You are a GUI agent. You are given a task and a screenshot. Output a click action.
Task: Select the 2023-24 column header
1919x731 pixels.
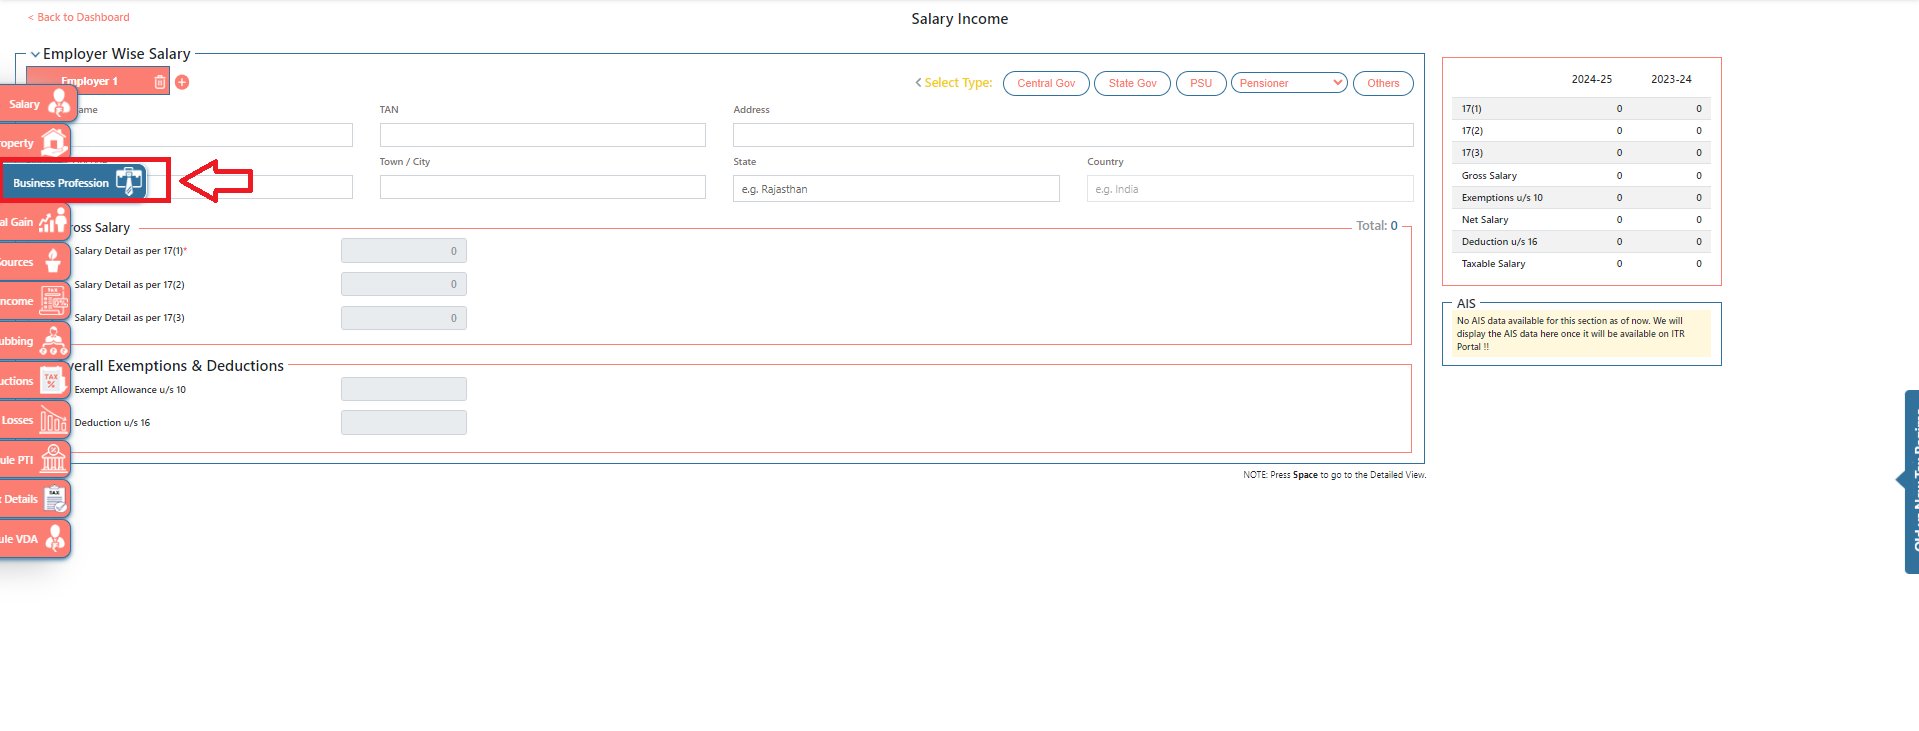click(x=1671, y=79)
